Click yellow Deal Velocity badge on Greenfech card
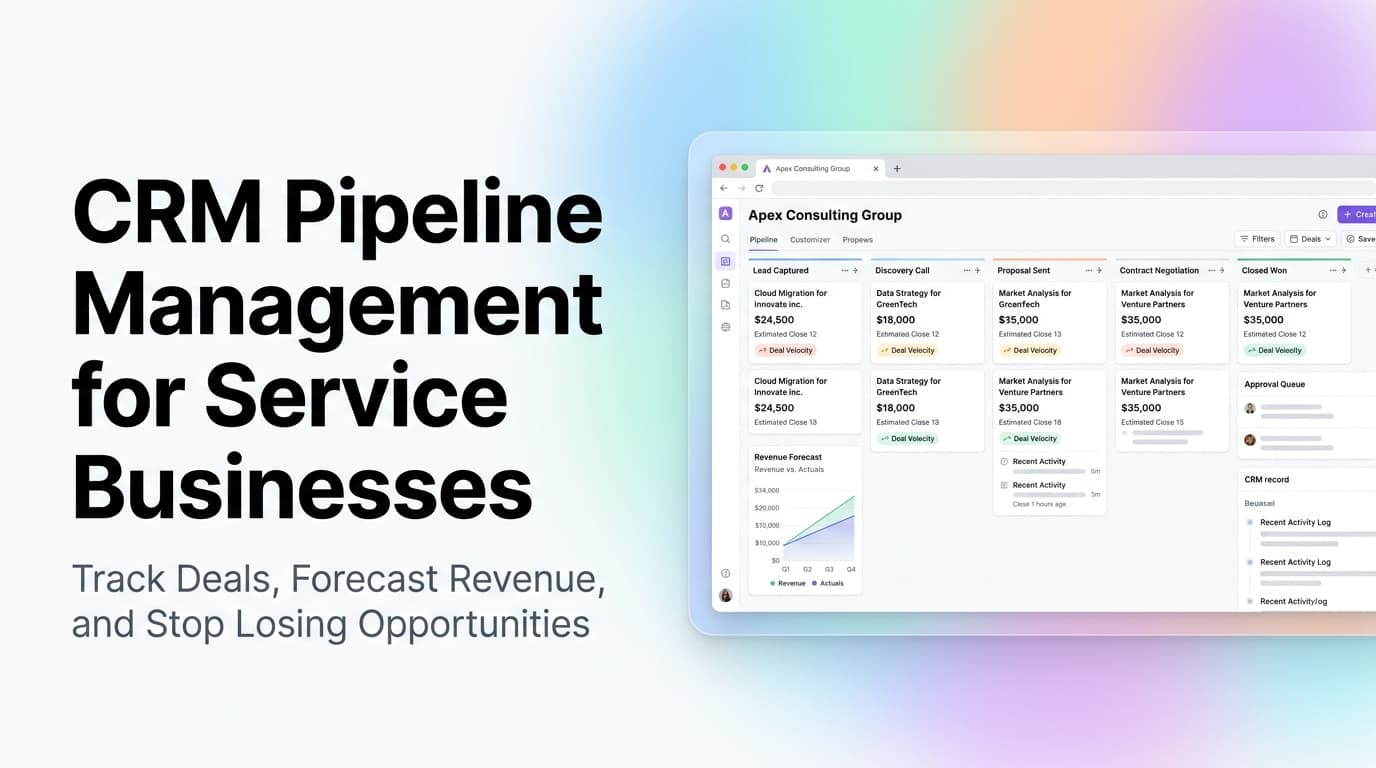 click(x=1030, y=351)
